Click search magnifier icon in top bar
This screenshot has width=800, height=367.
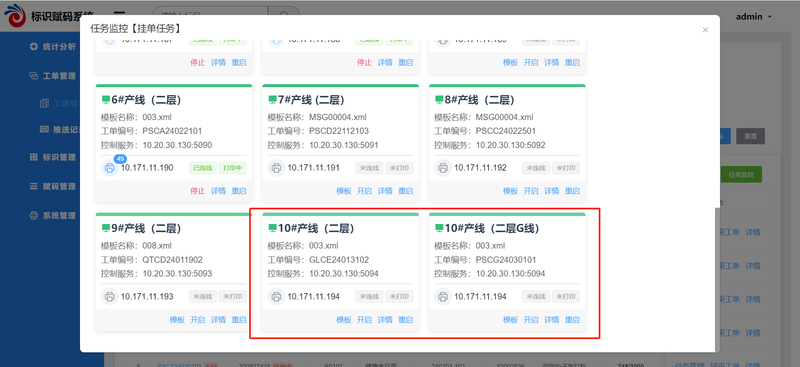pos(283,13)
